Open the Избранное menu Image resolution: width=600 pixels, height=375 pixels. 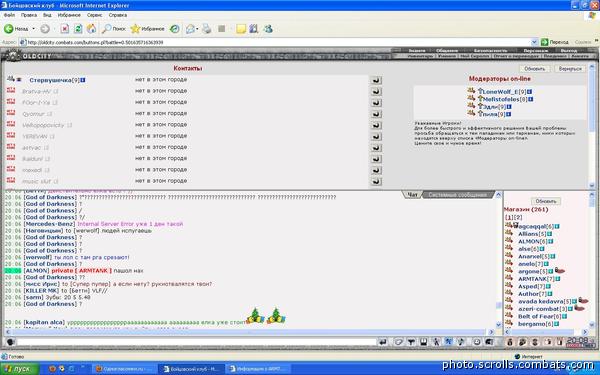coord(69,15)
